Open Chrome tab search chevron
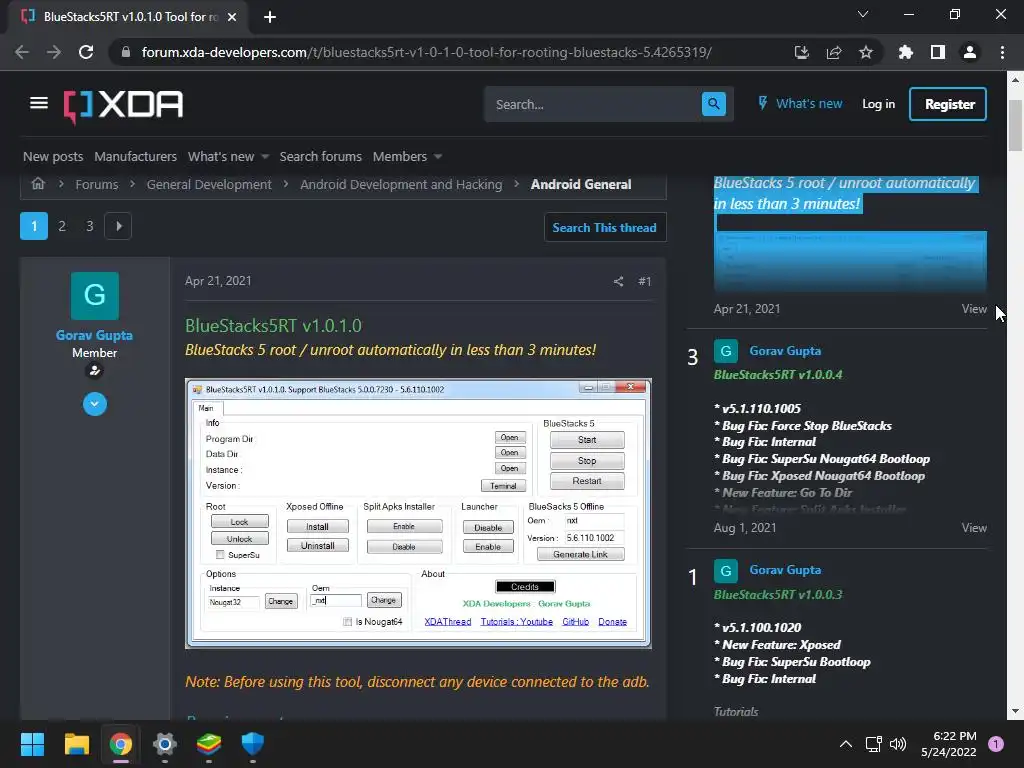1024x768 pixels. (x=863, y=14)
